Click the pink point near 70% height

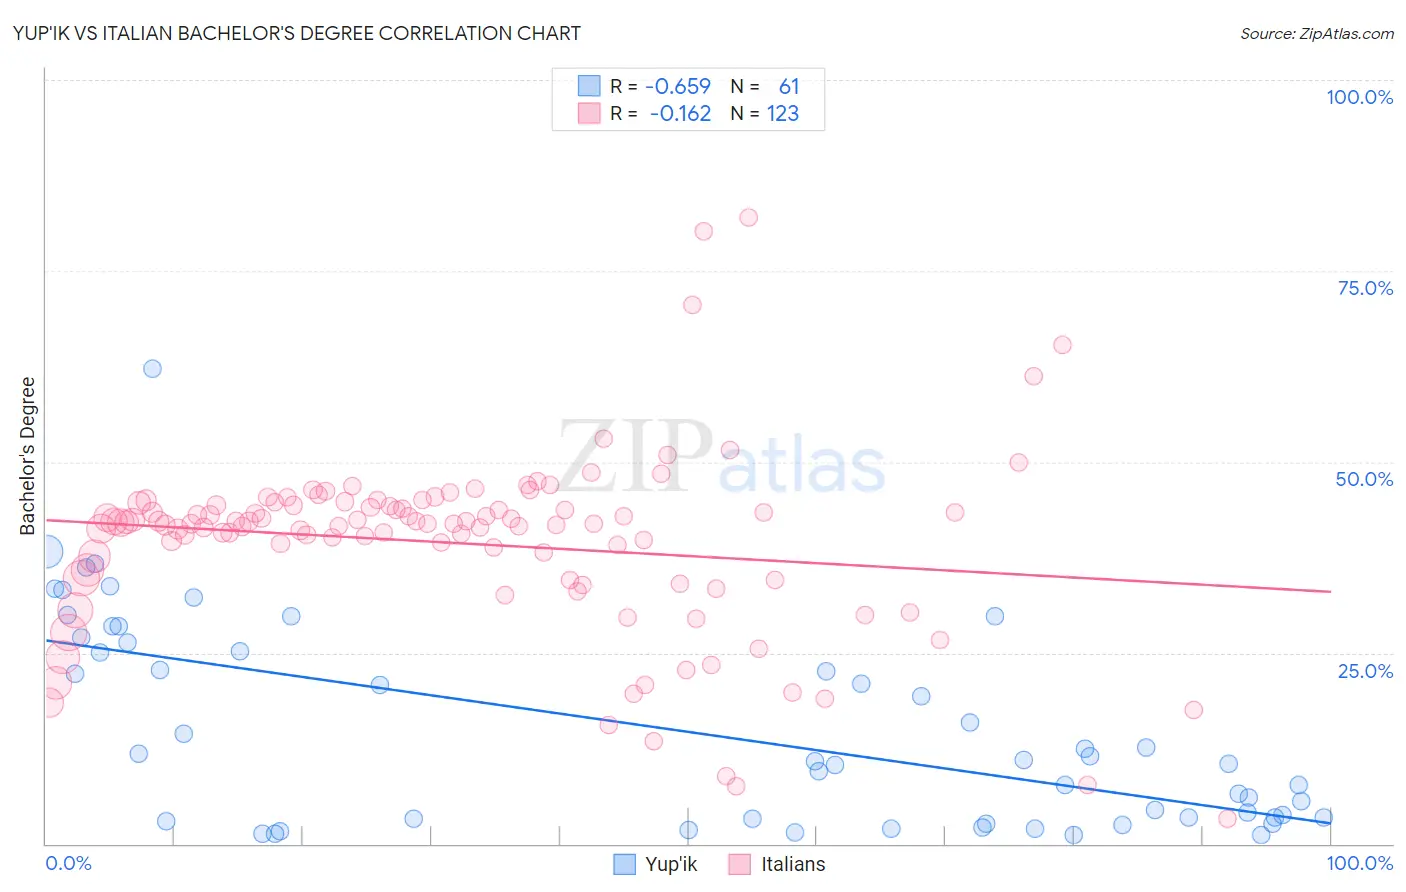pos(692,305)
